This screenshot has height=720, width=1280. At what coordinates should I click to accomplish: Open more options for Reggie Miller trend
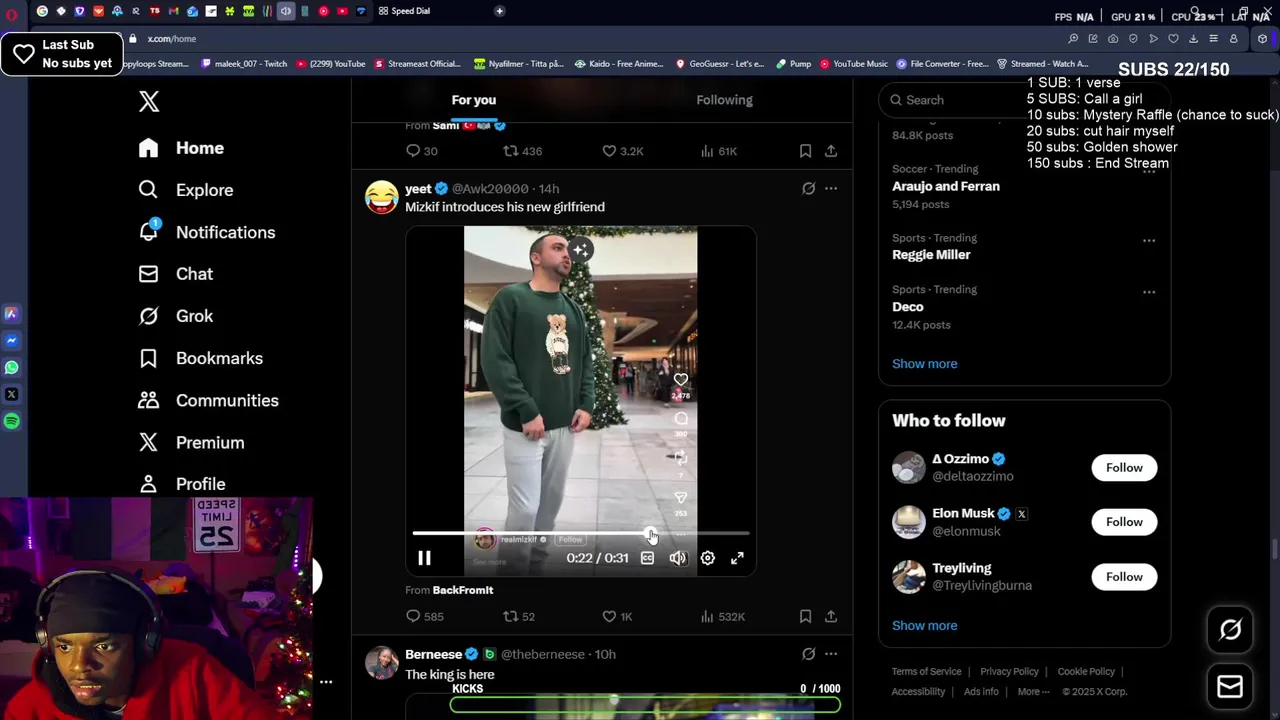tap(1149, 241)
